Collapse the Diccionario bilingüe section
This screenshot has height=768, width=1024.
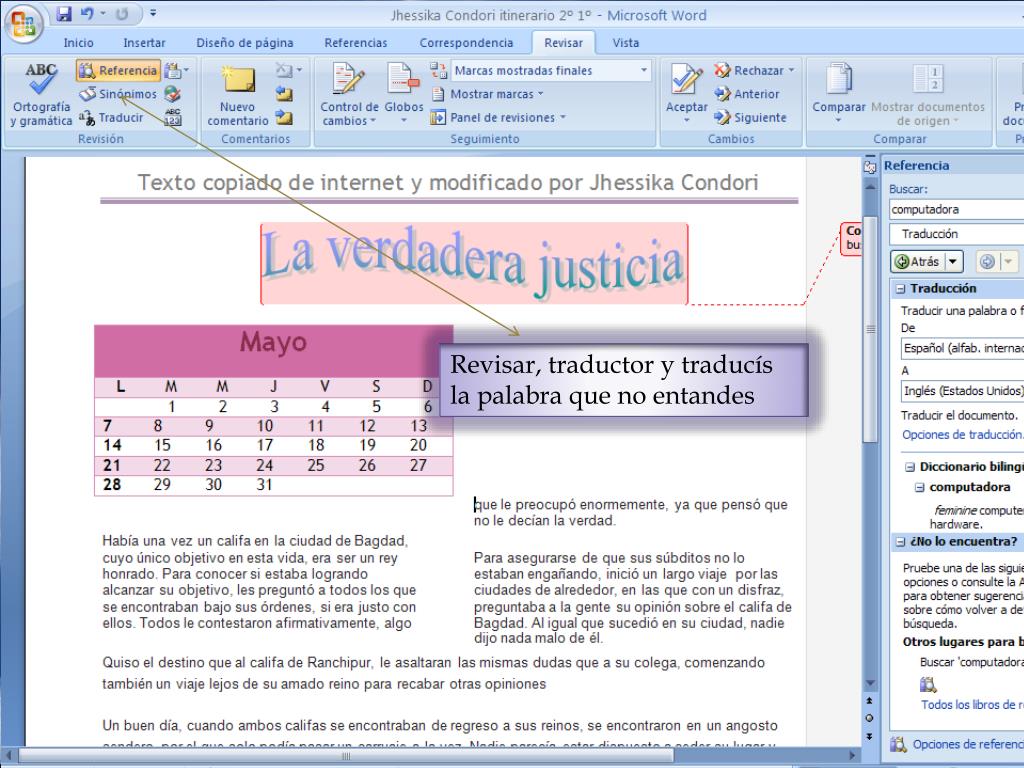coord(910,467)
